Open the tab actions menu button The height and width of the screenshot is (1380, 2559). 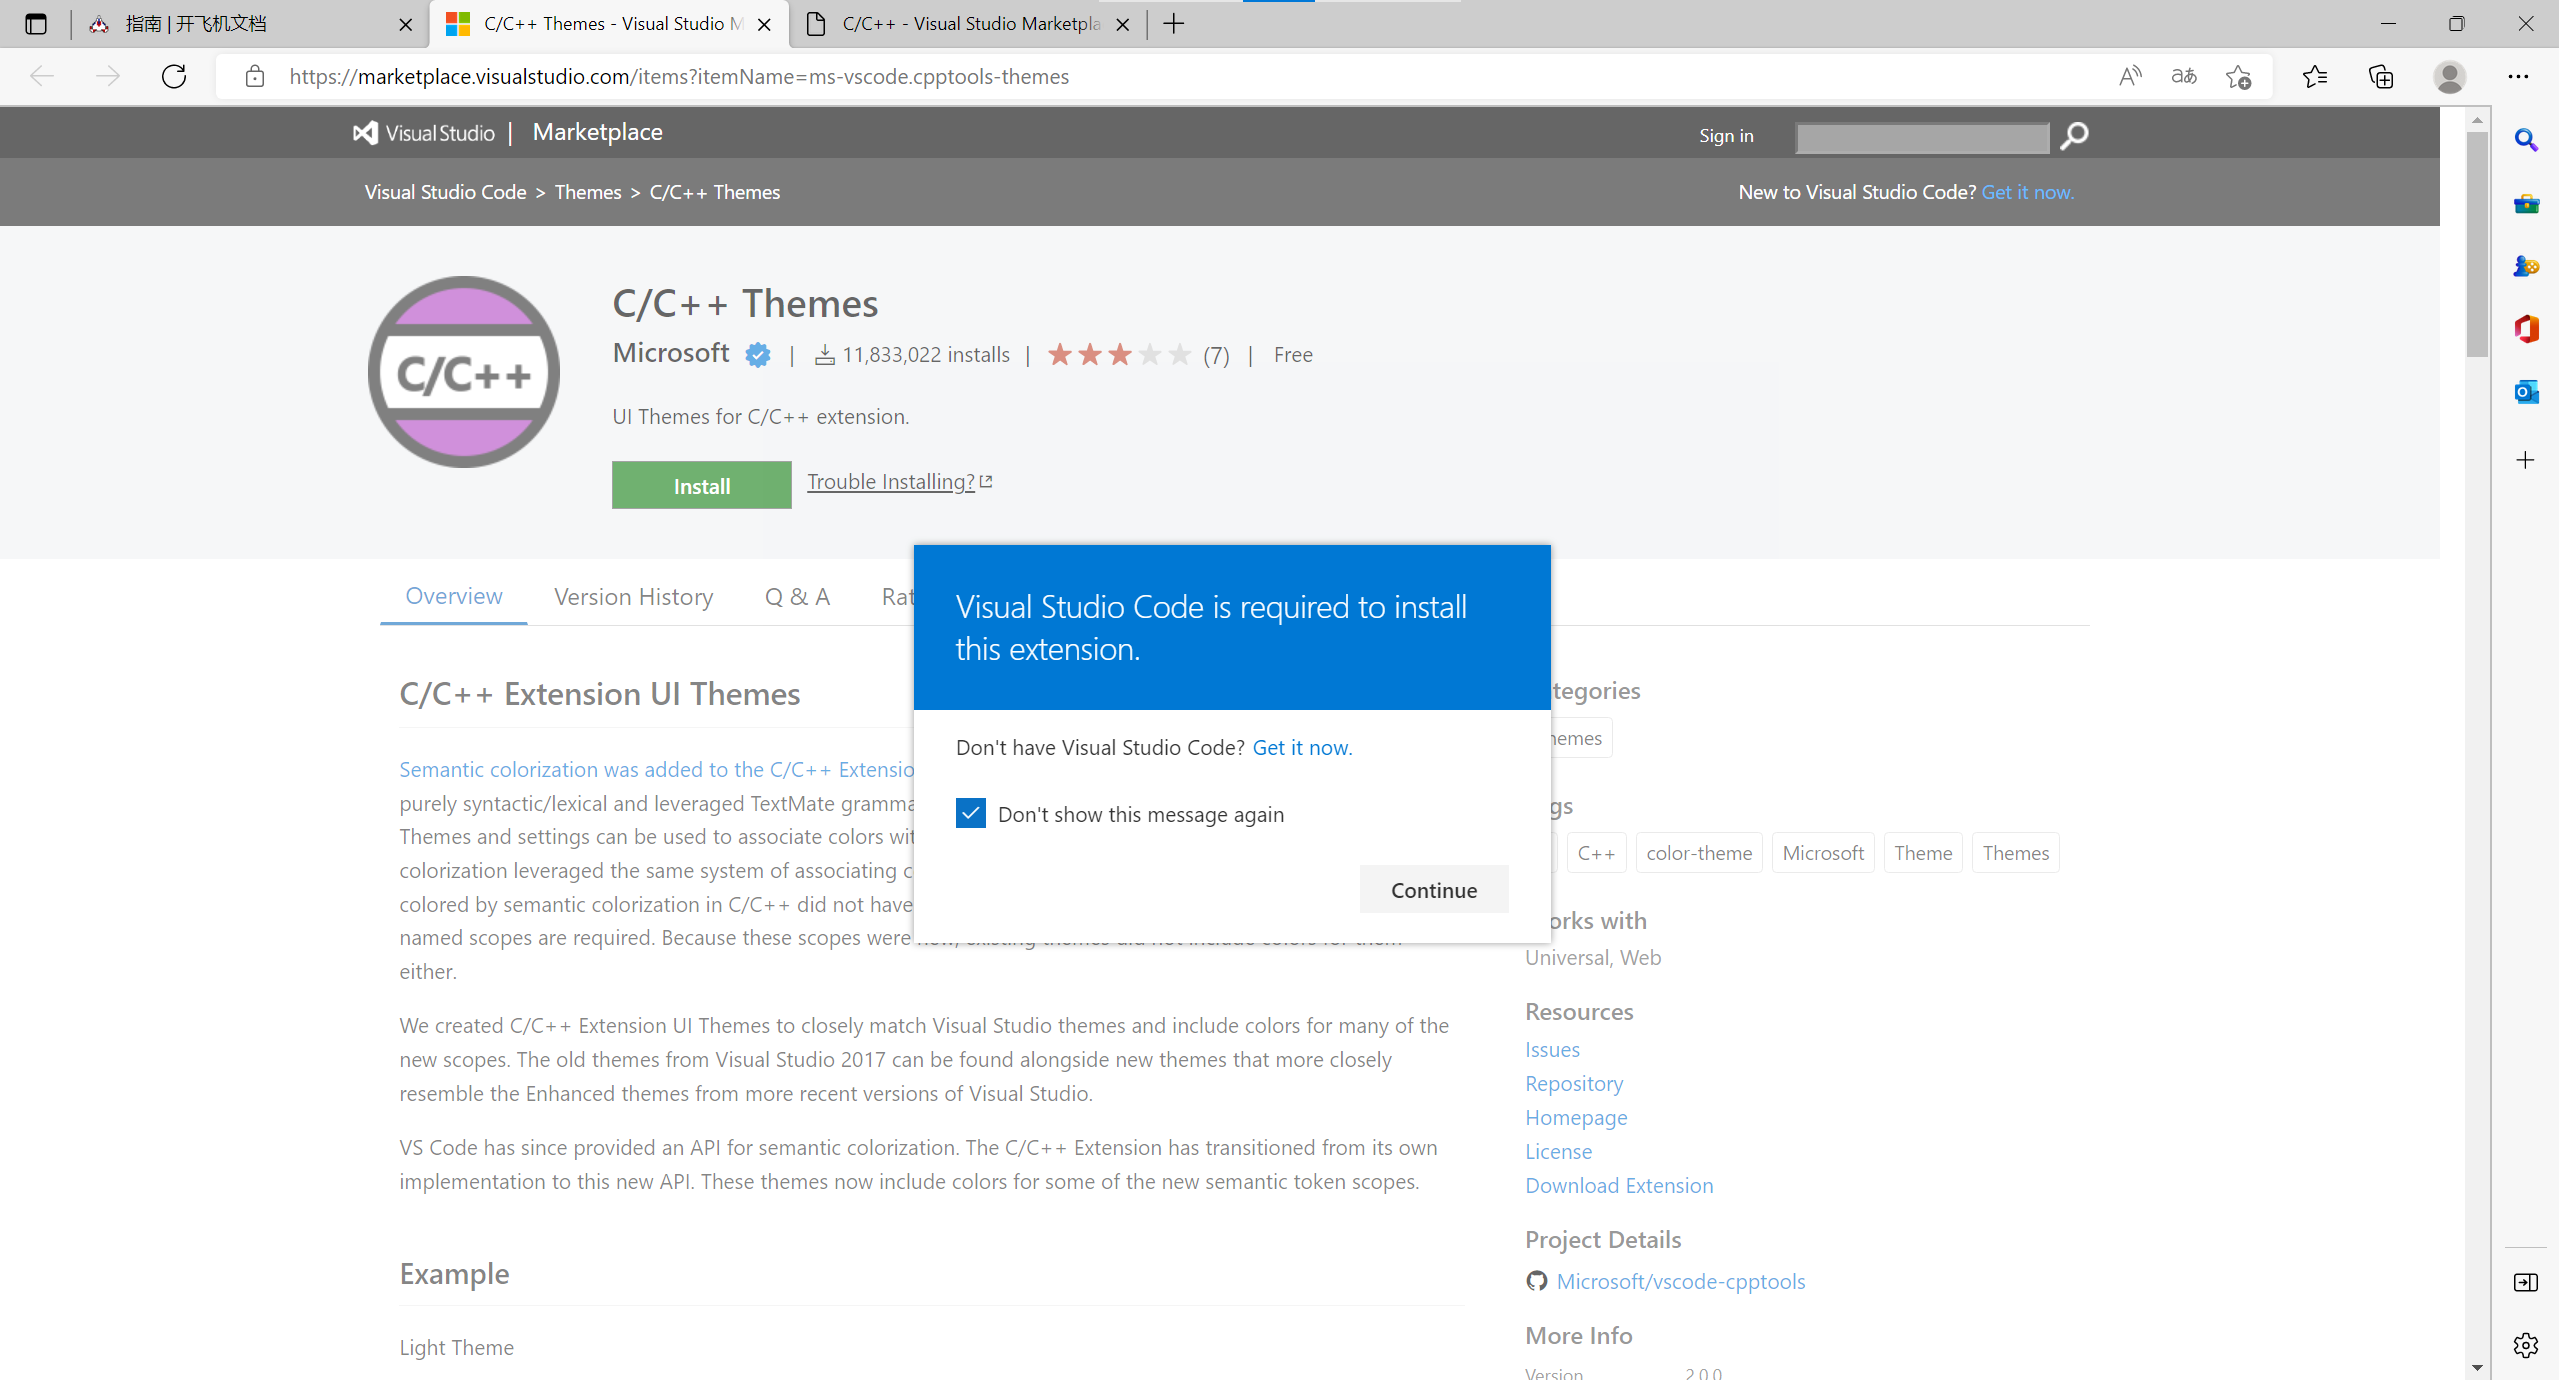pyautogui.click(x=36, y=24)
